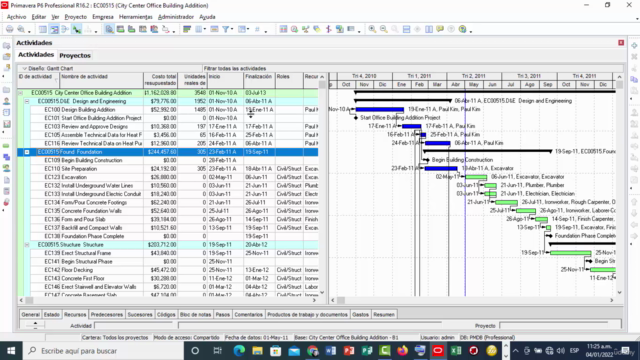Open the Proyecto menu
The height and width of the screenshot is (360, 640).
tap(76, 17)
